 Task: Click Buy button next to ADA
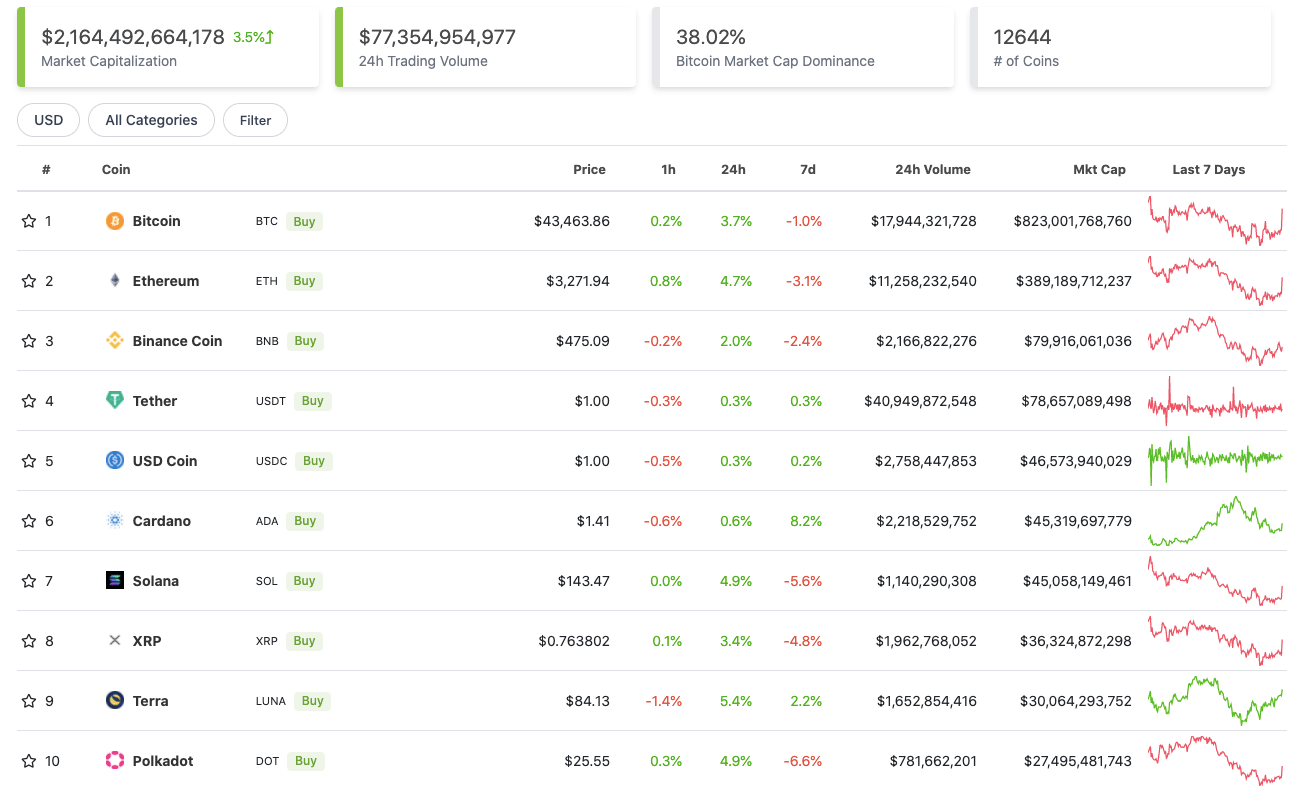[305, 521]
